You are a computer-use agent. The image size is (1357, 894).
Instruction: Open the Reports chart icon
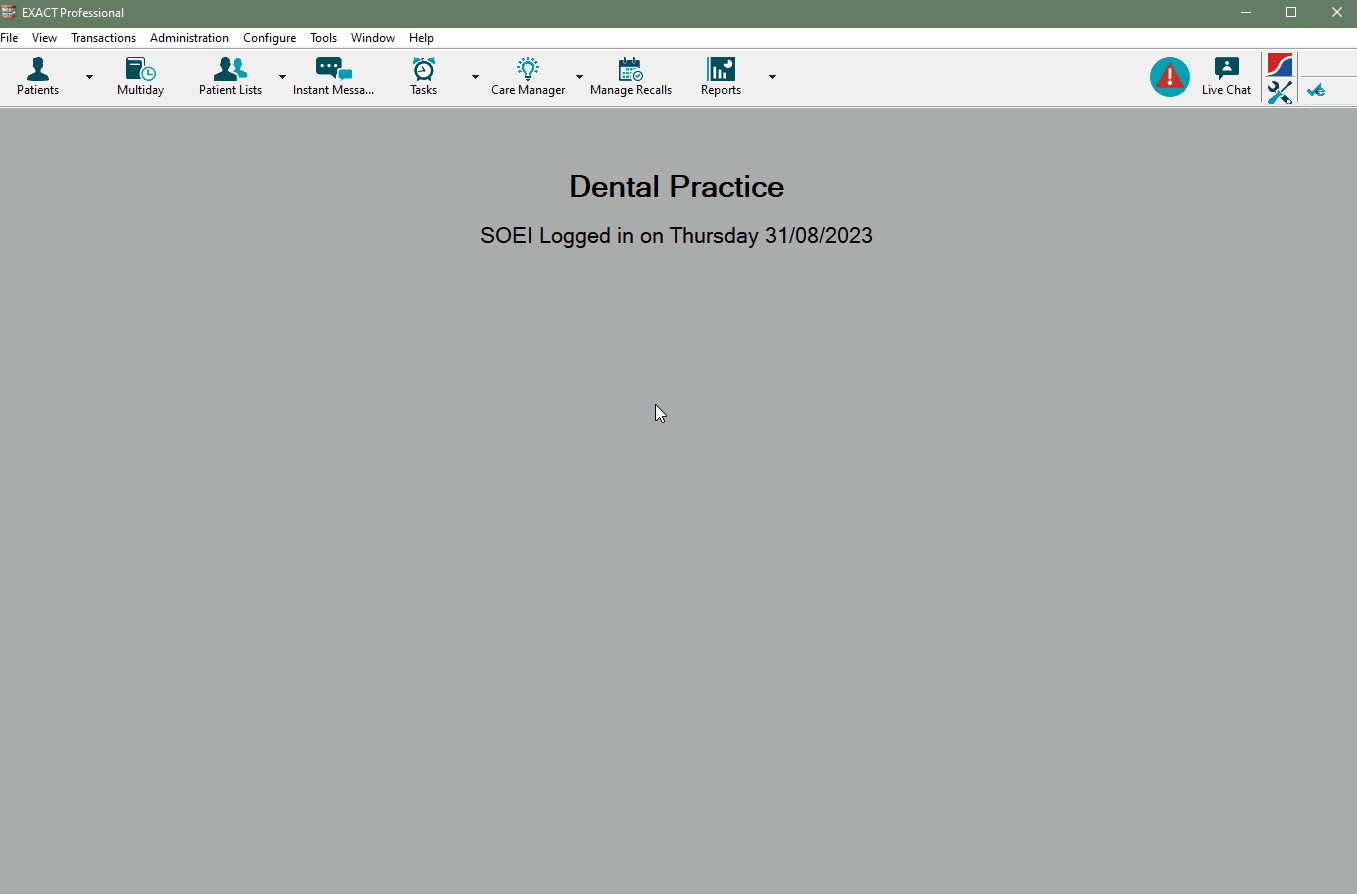[x=721, y=77]
